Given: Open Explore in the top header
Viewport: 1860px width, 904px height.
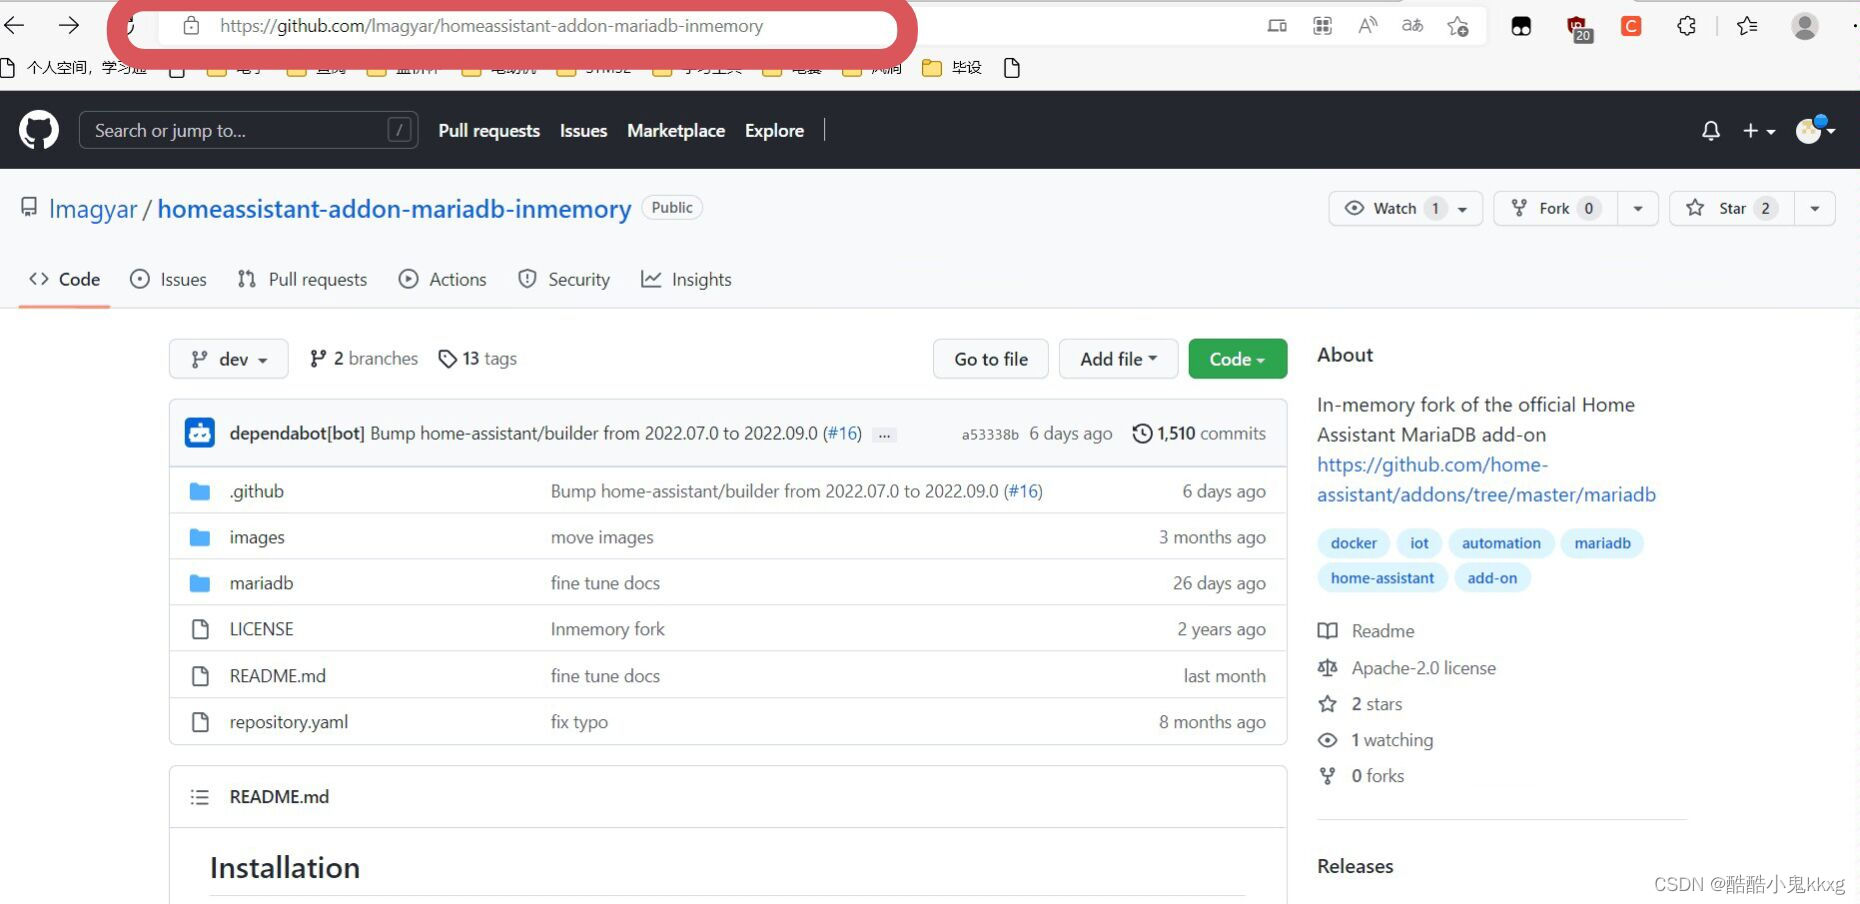Looking at the screenshot, I should (x=774, y=130).
